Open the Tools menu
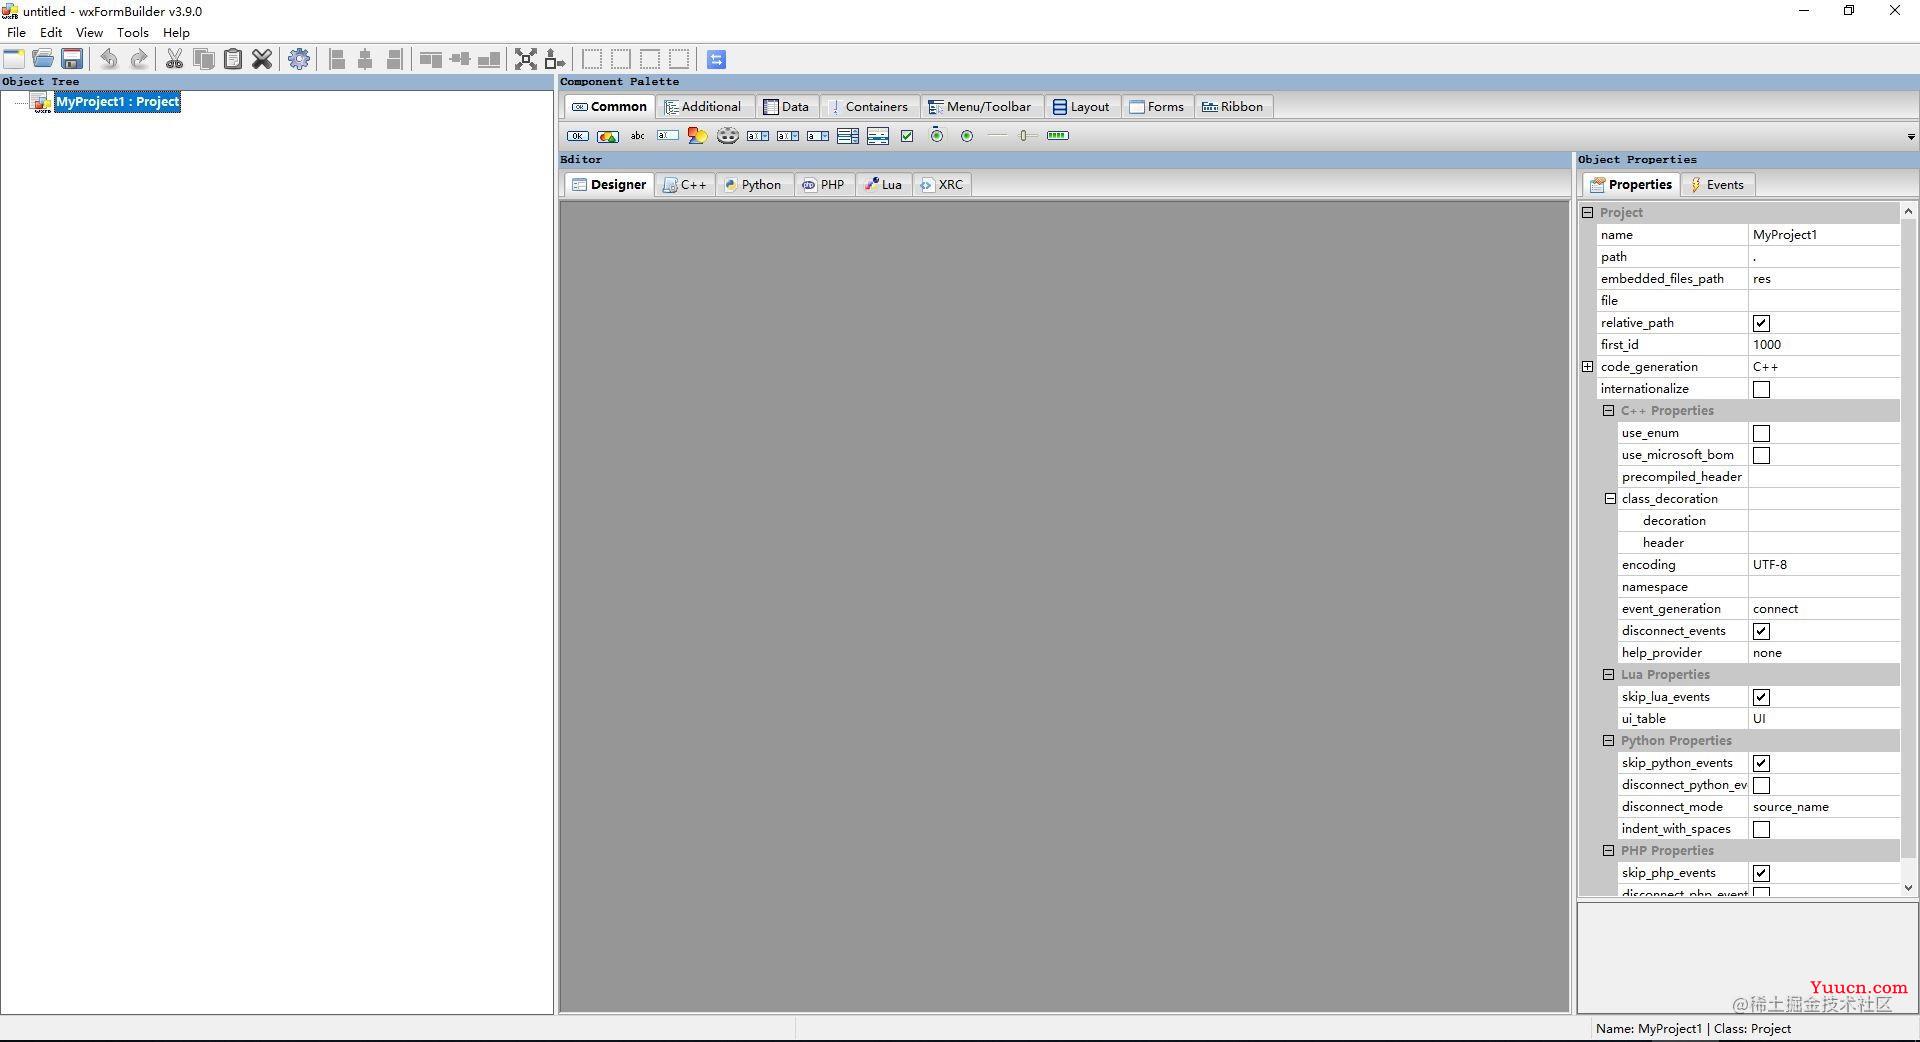1920x1042 pixels. 132,32
